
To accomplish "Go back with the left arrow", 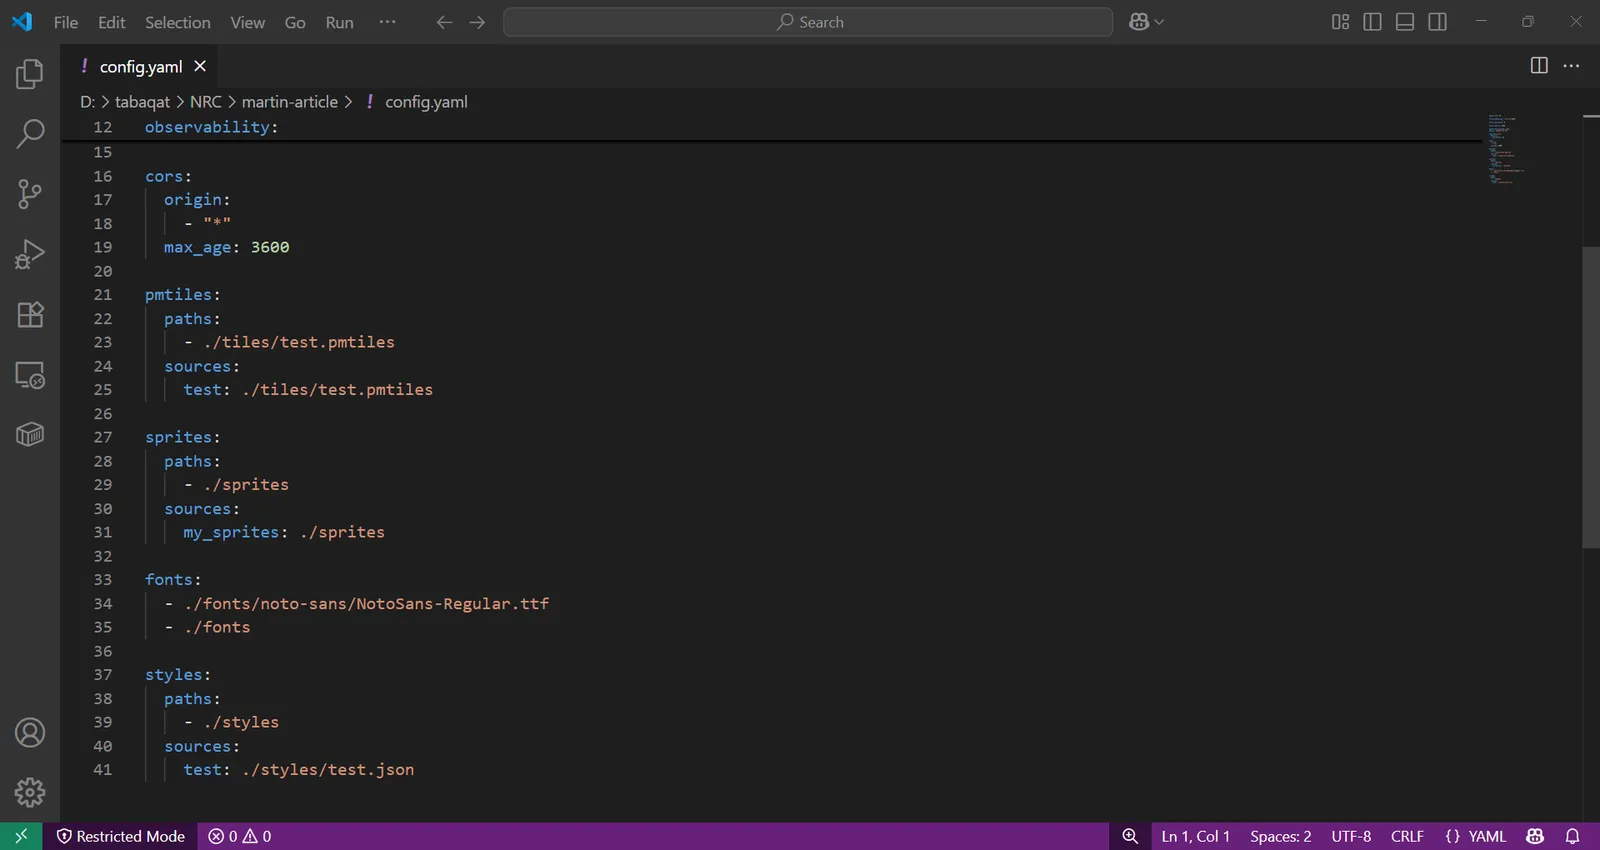I will (444, 22).
